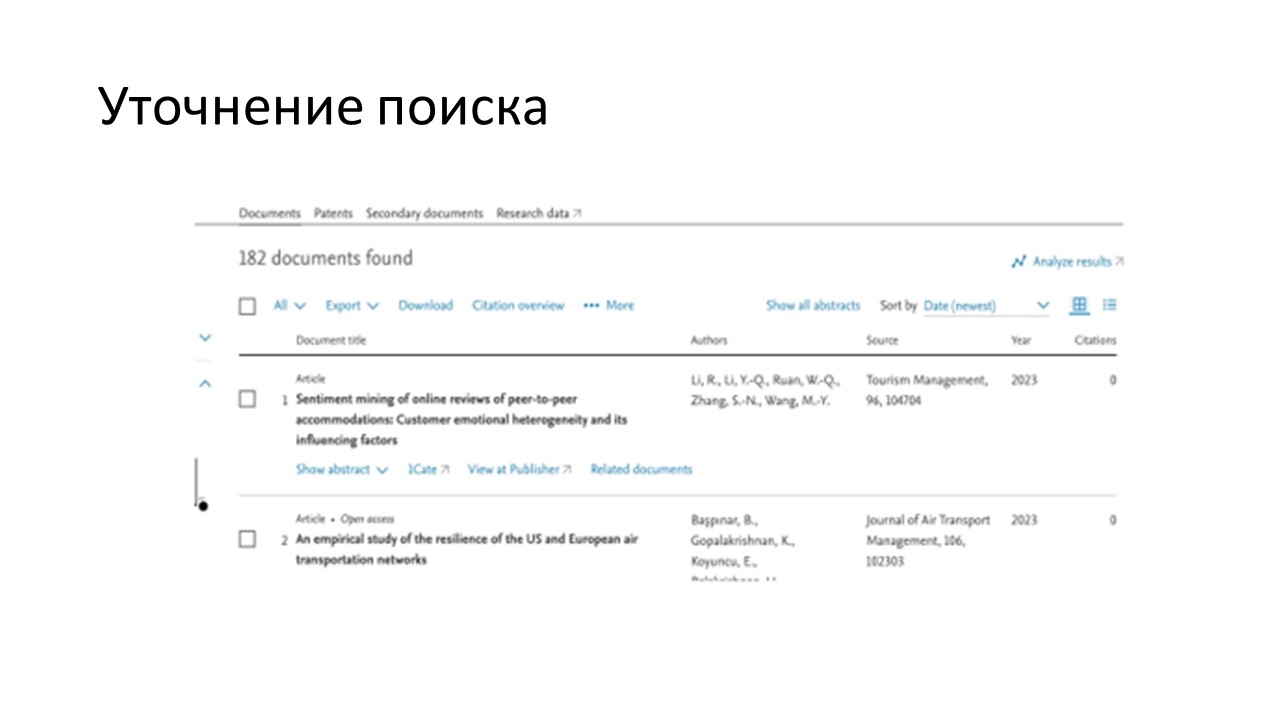The width and height of the screenshot is (1280, 720).
Task: Switch to list view icon
Action: pos(1109,305)
